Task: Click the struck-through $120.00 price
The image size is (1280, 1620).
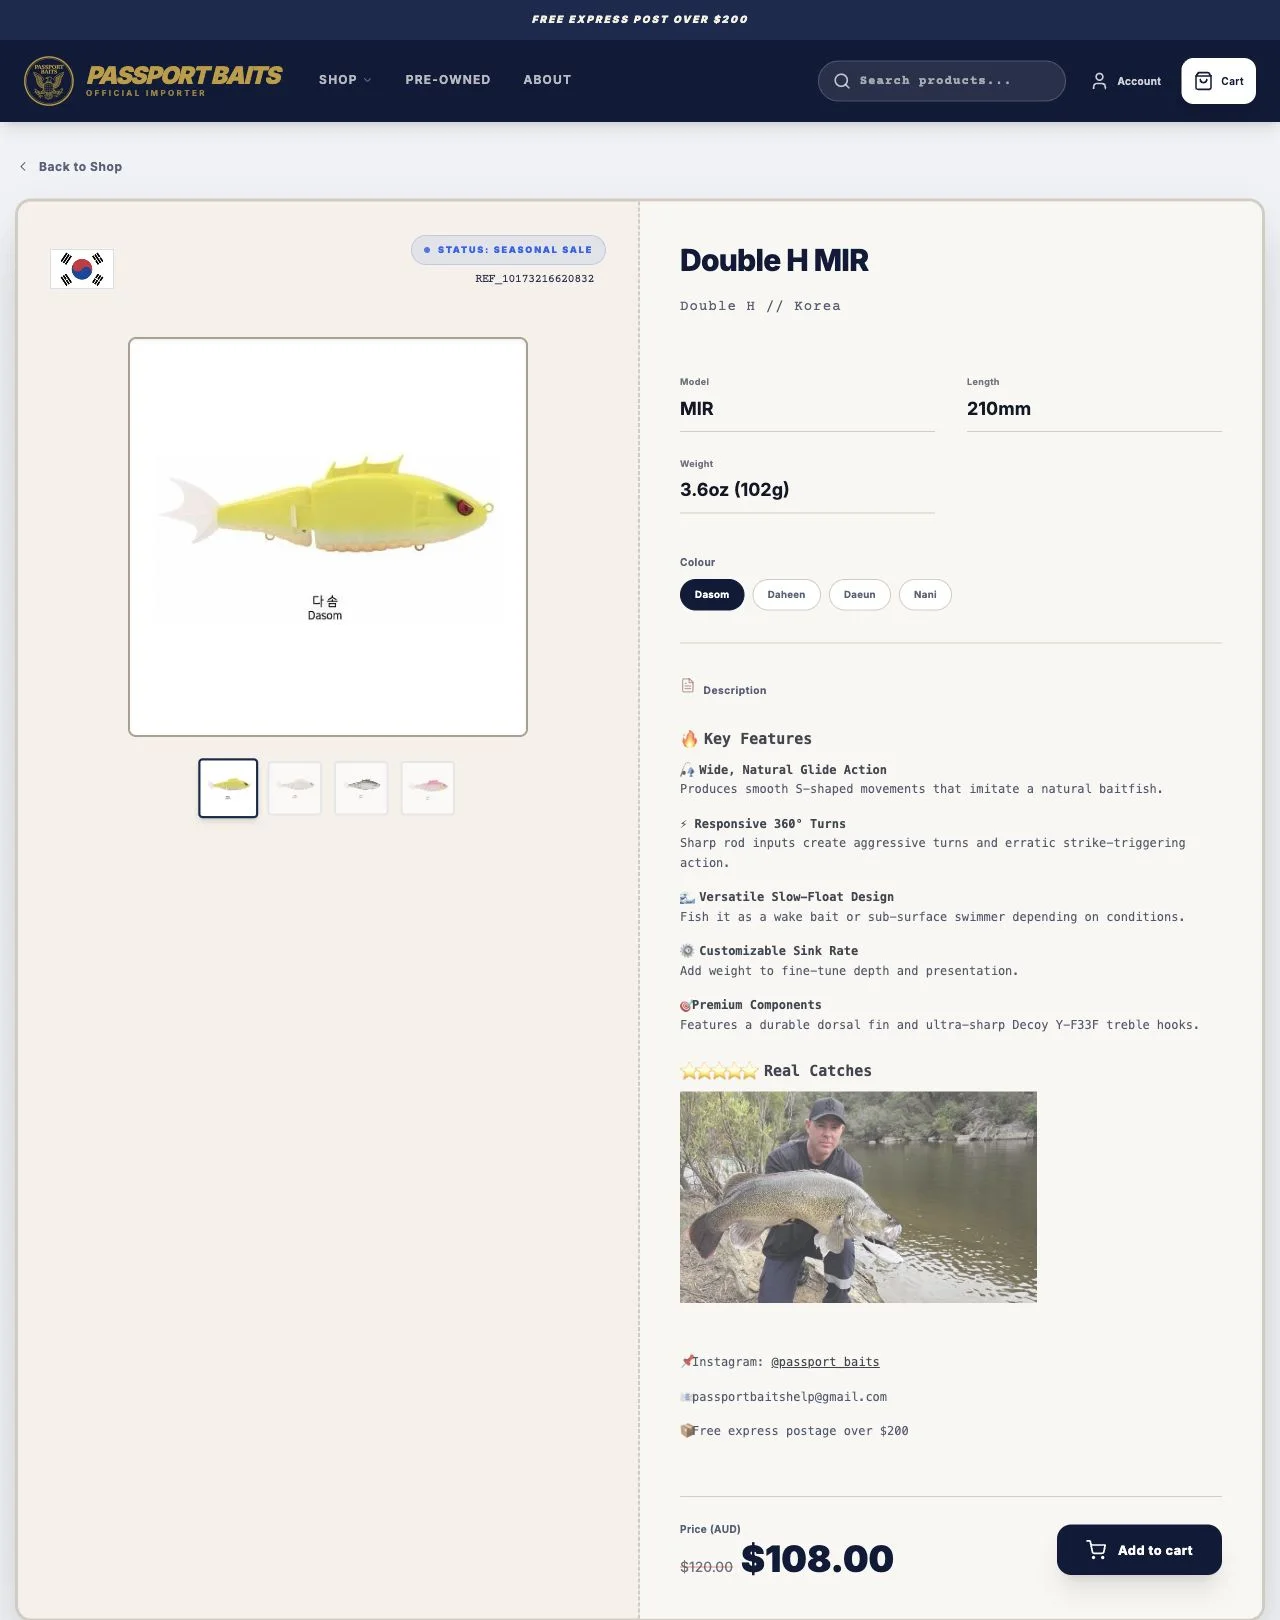Action: click(706, 1567)
